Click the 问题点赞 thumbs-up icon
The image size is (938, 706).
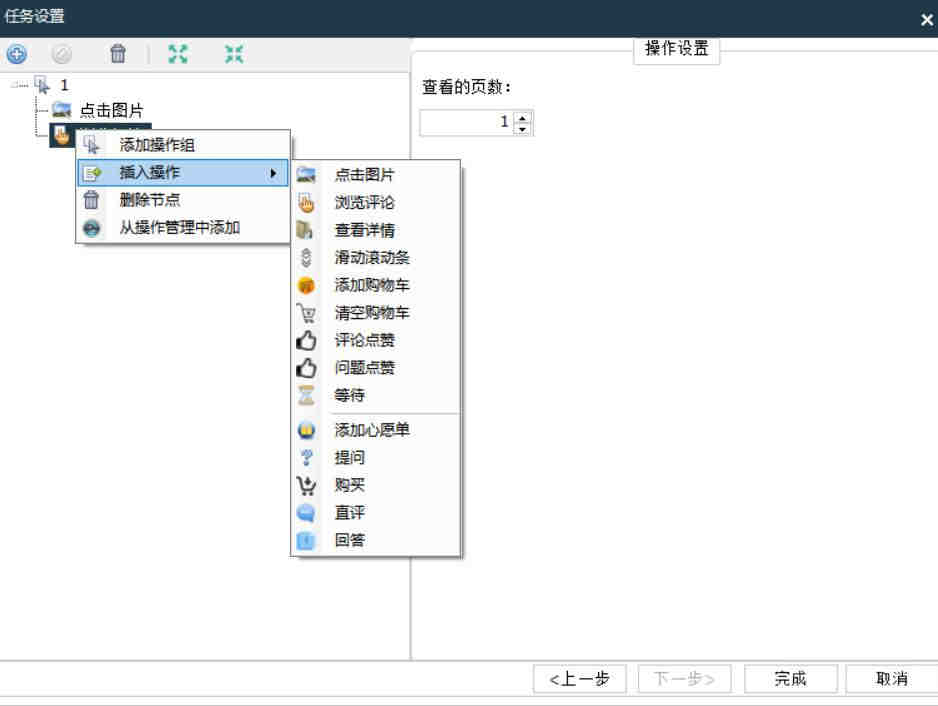coord(306,367)
